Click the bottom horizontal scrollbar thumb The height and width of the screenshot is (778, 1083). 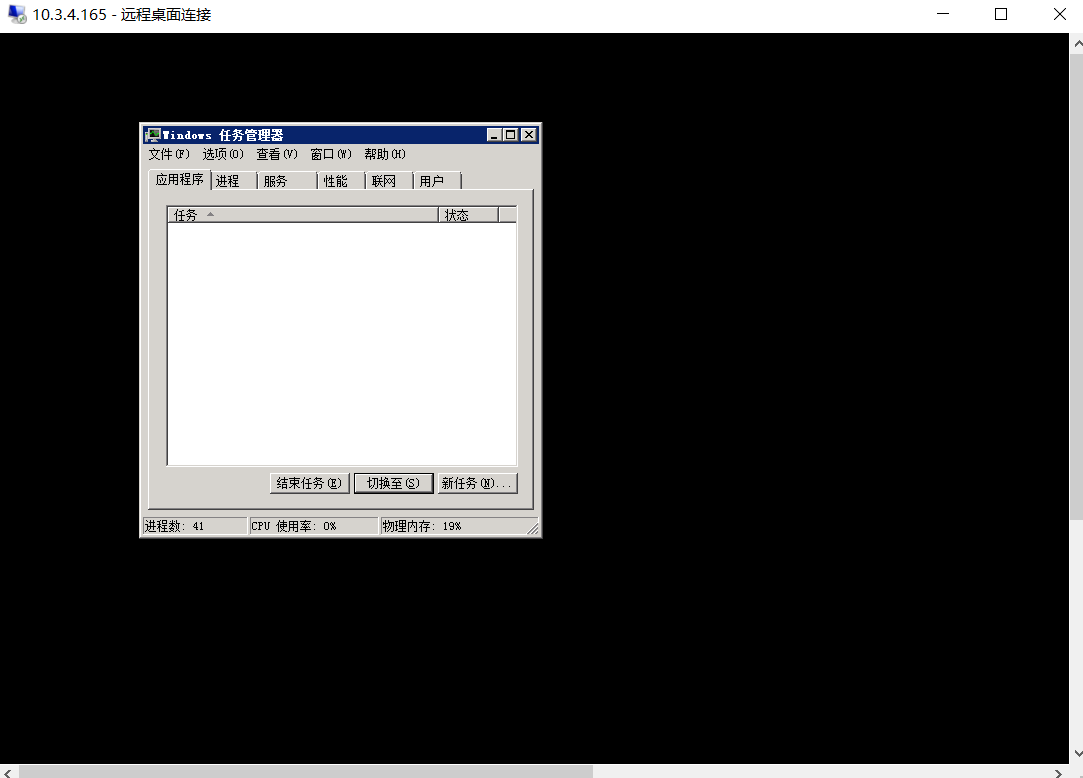[x=305, y=771]
